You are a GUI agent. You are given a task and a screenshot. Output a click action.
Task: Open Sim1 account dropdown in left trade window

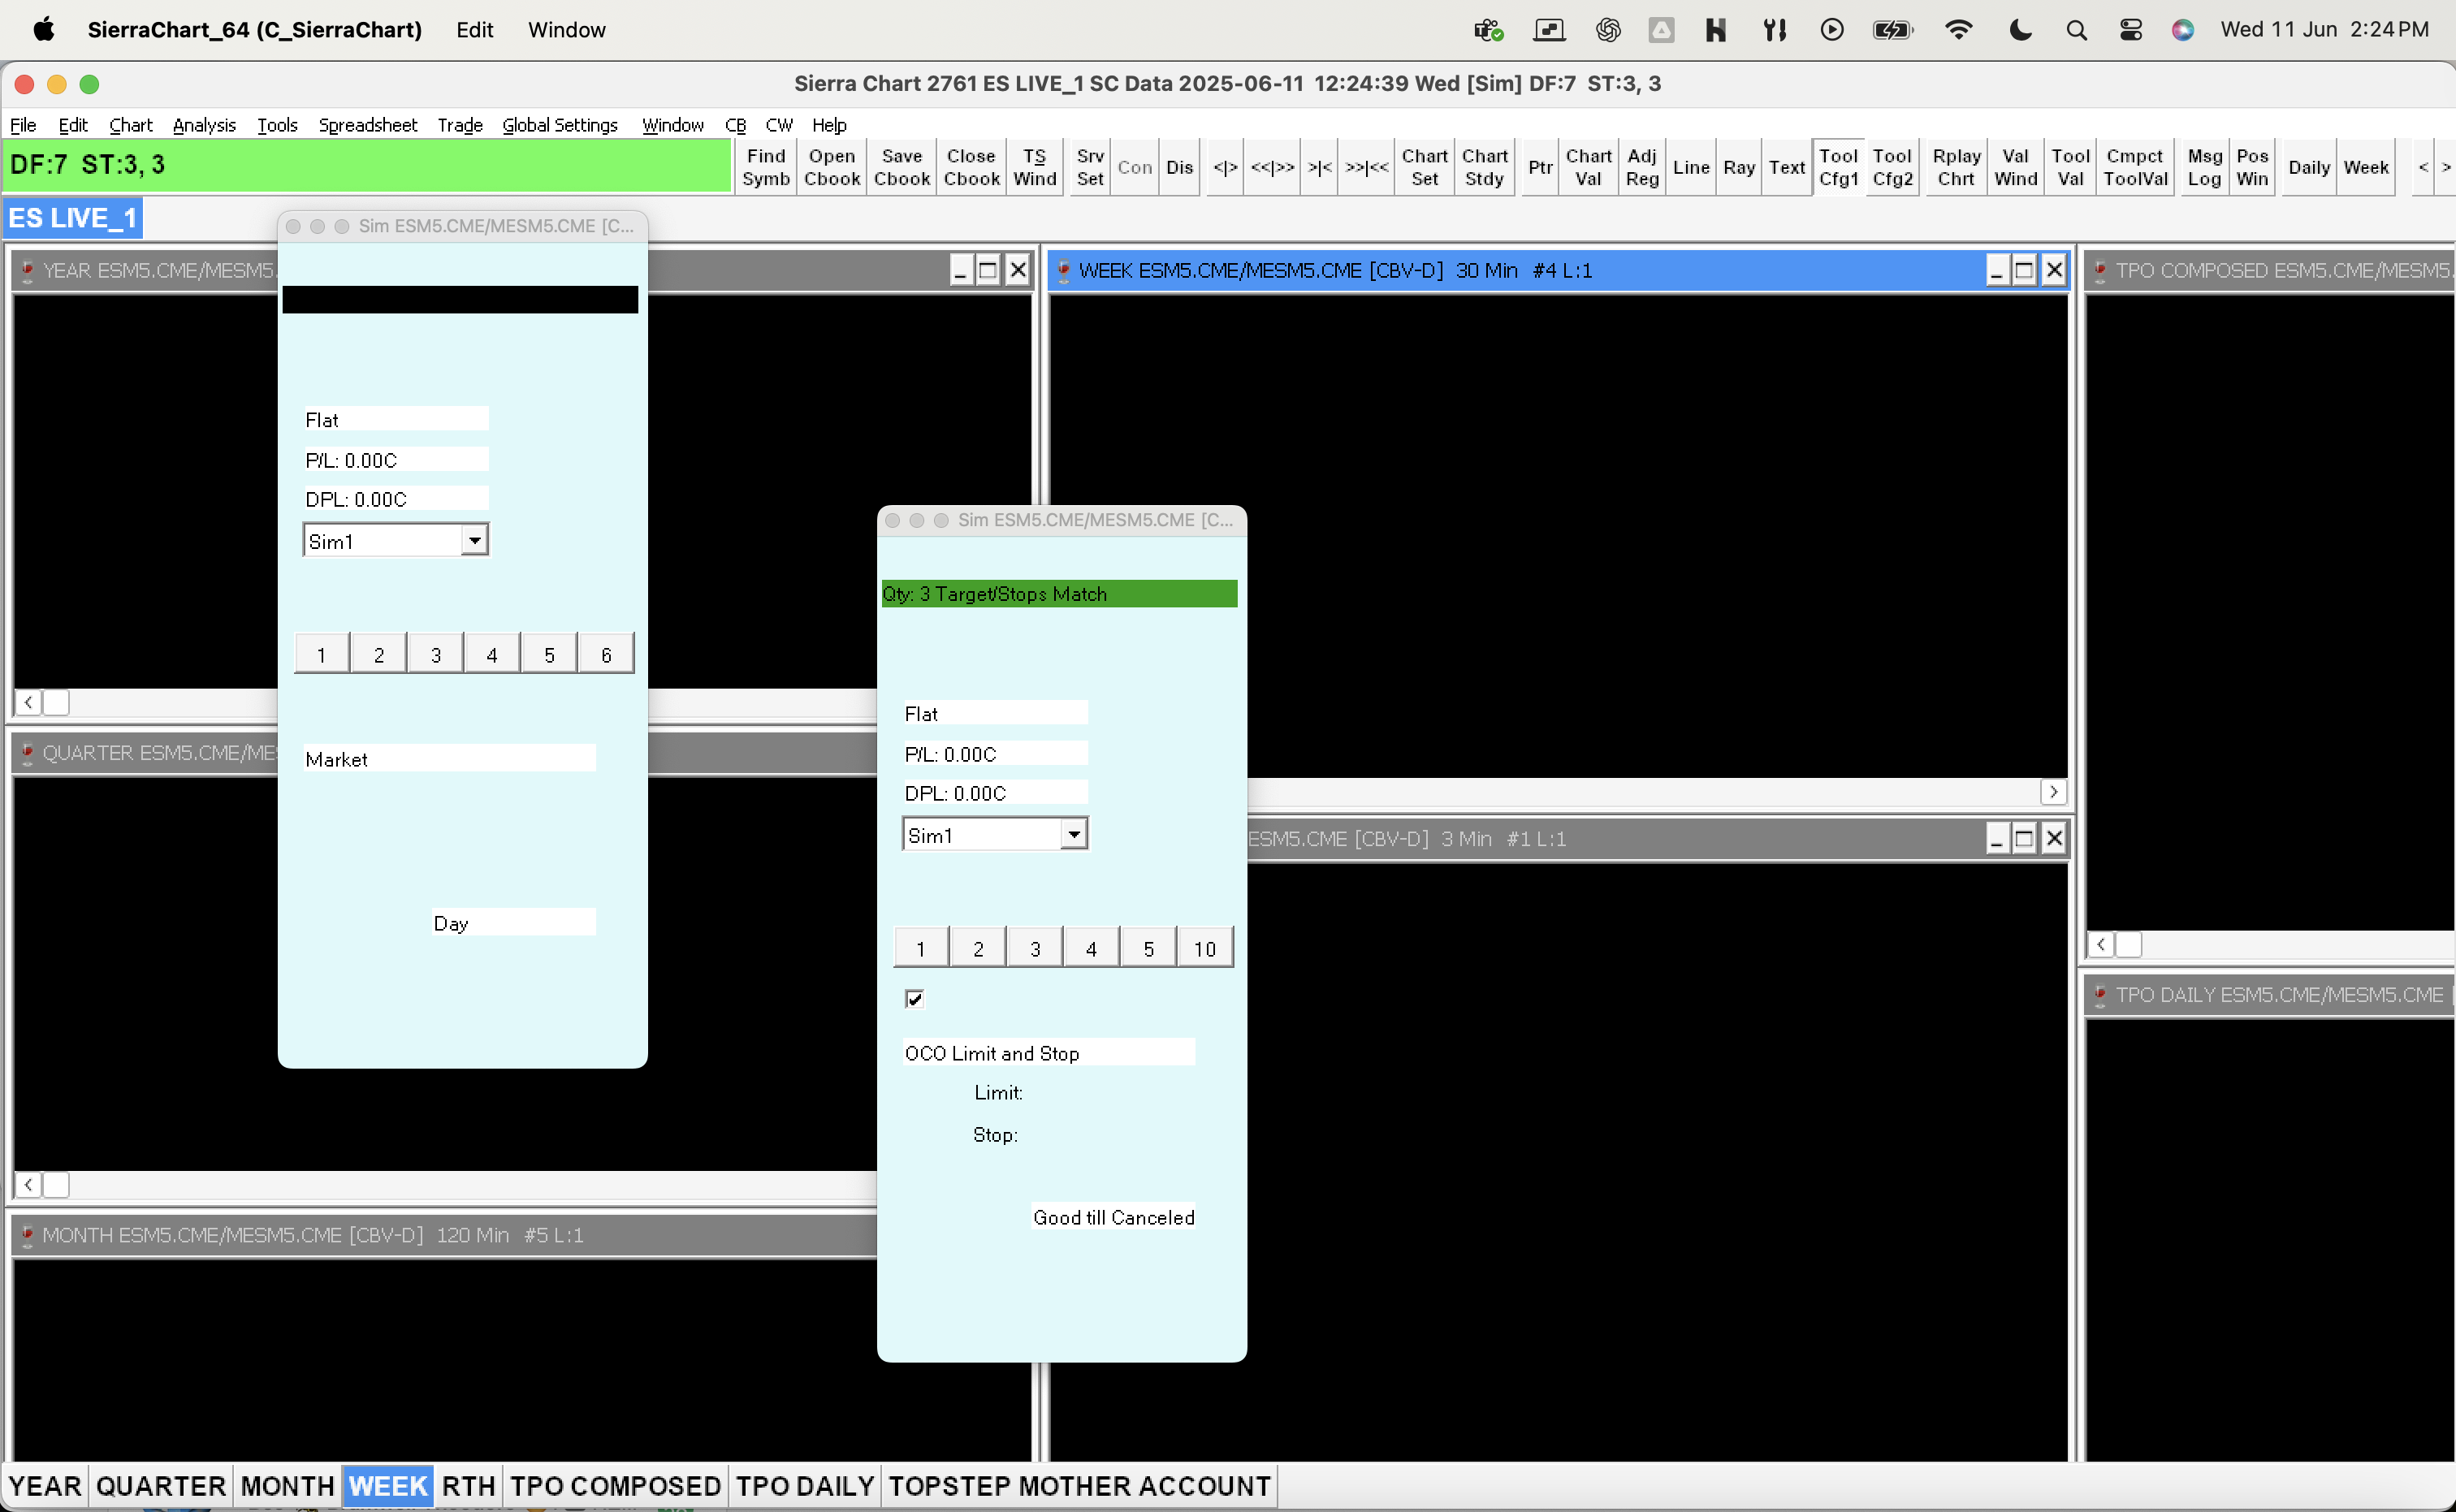point(474,540)
